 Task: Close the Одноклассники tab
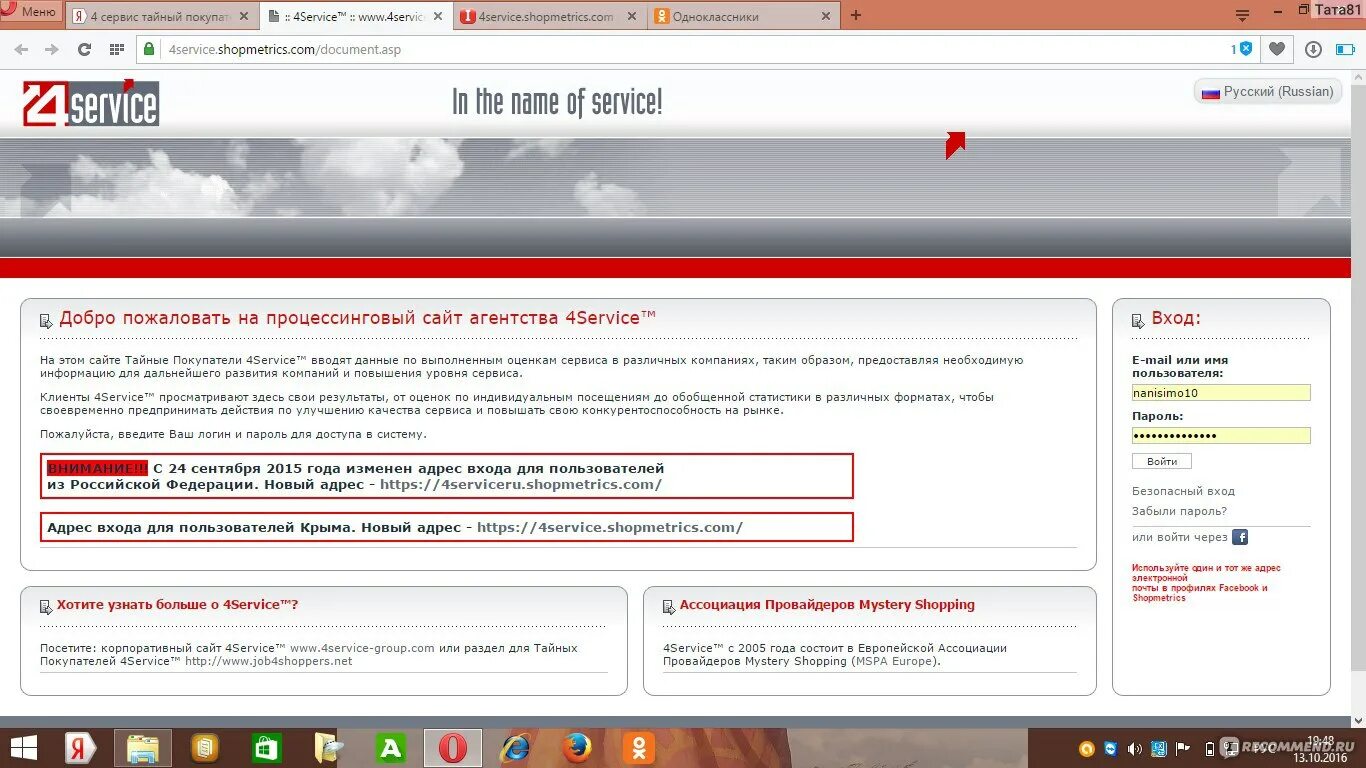point(825,16)
